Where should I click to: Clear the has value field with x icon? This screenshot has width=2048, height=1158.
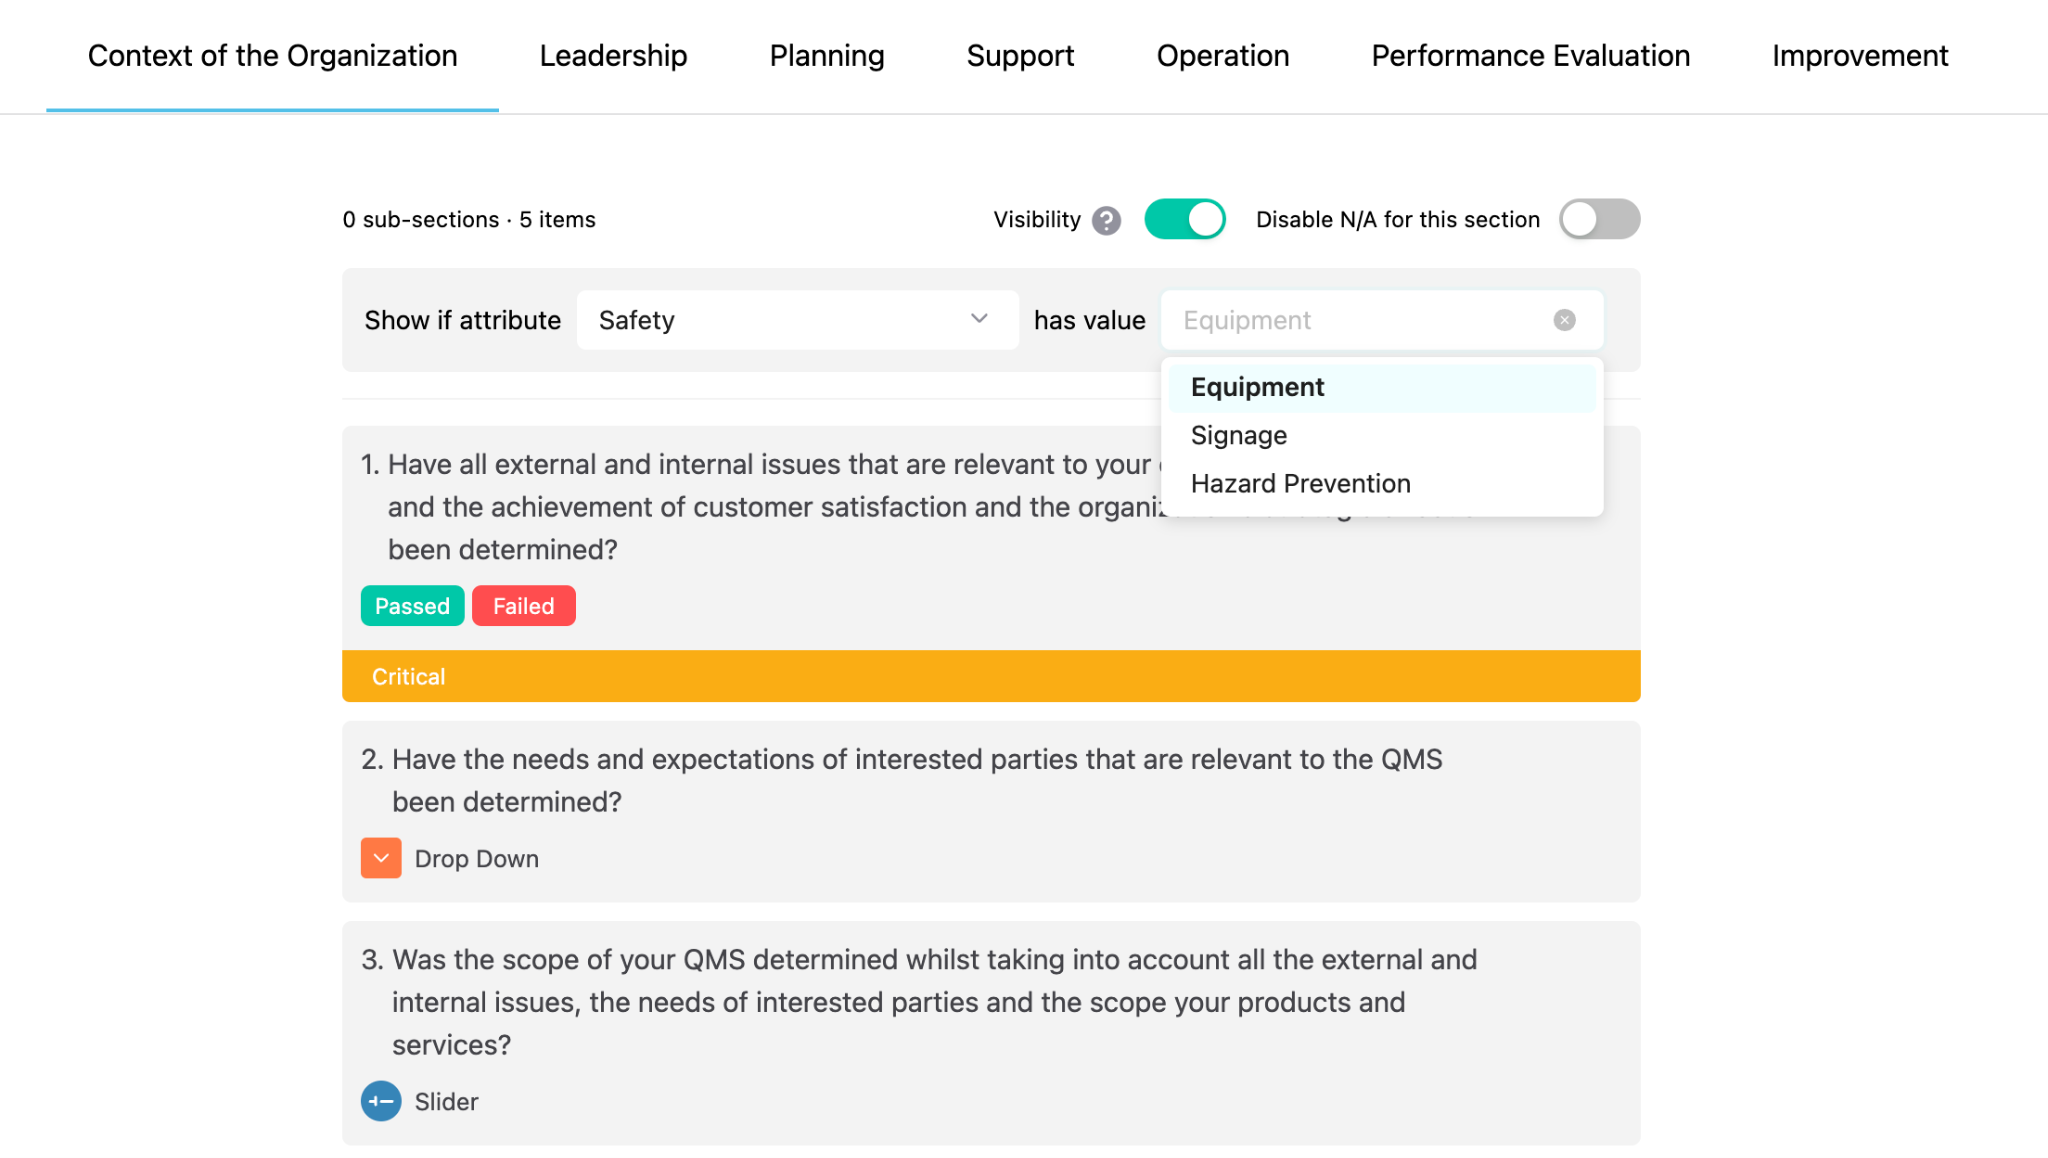[1565, 320]
